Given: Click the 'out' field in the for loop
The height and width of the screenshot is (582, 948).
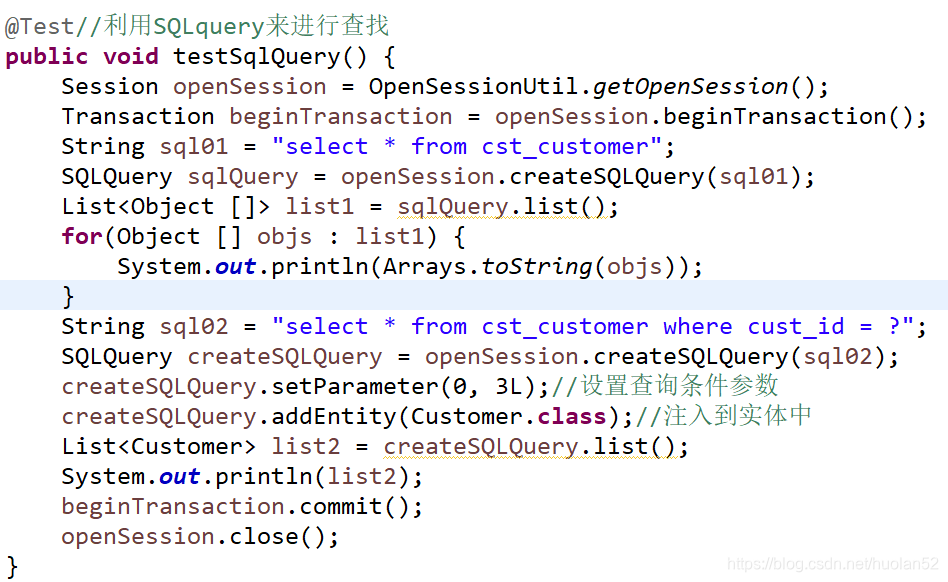Looking at the screenshot, I should point(235,267).
